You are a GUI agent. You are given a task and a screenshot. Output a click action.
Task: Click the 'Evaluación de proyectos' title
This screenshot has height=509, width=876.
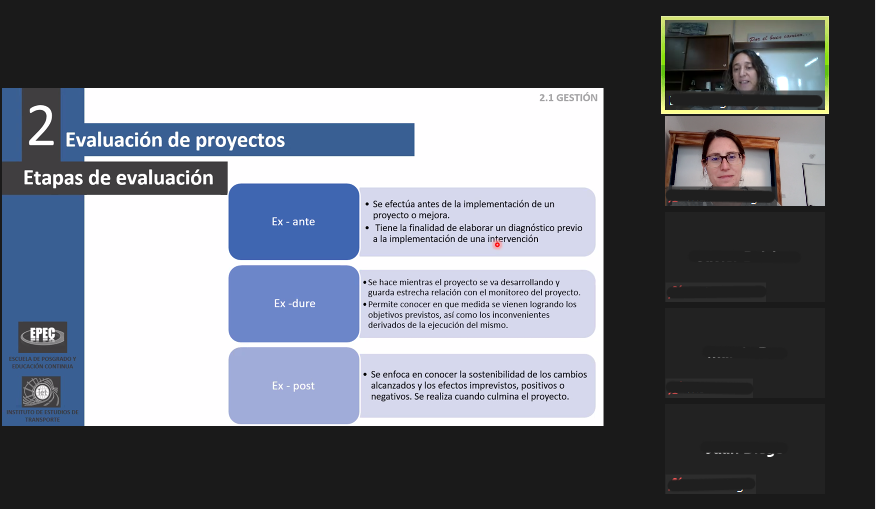(175, 140)
